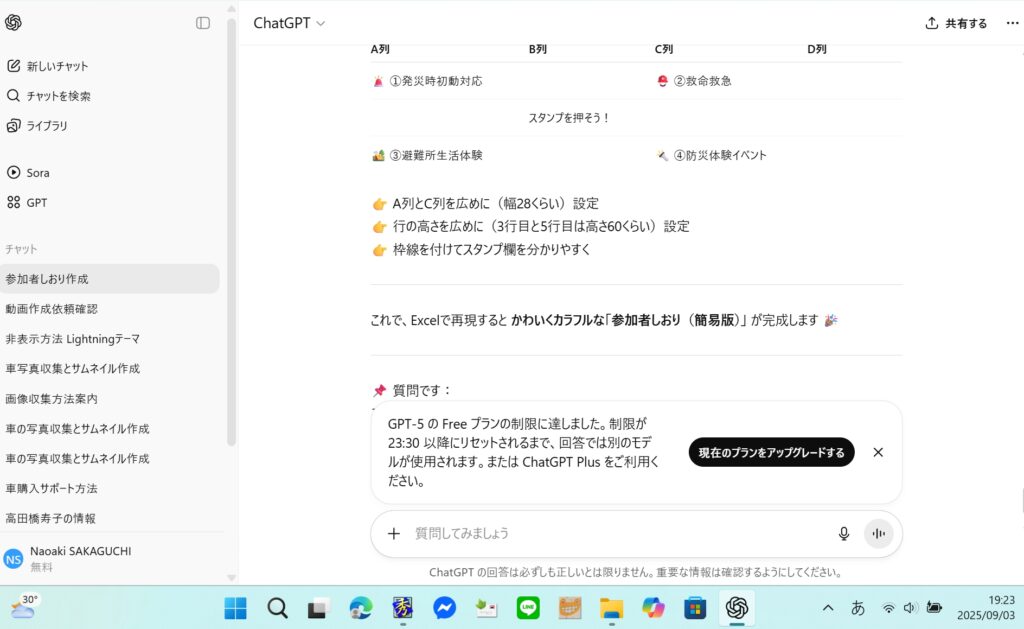The image size is (1024, 629).
Task: Expand the ChatGPT model selector dropdown
Action: pos(289,23)
